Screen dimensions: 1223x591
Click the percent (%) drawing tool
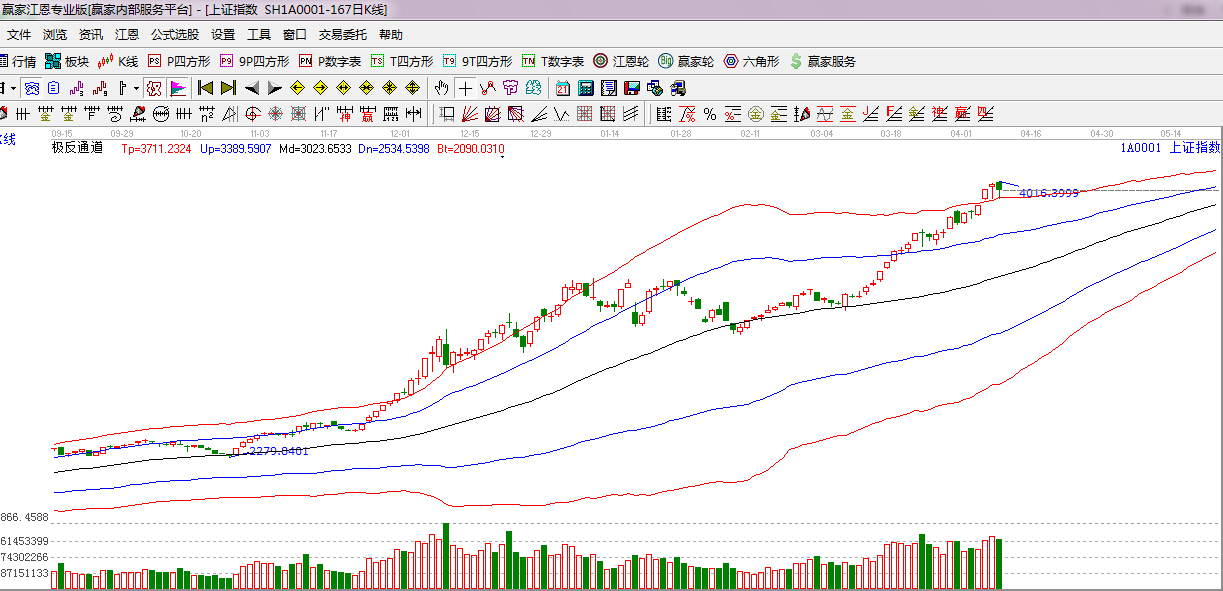point(710,113)
